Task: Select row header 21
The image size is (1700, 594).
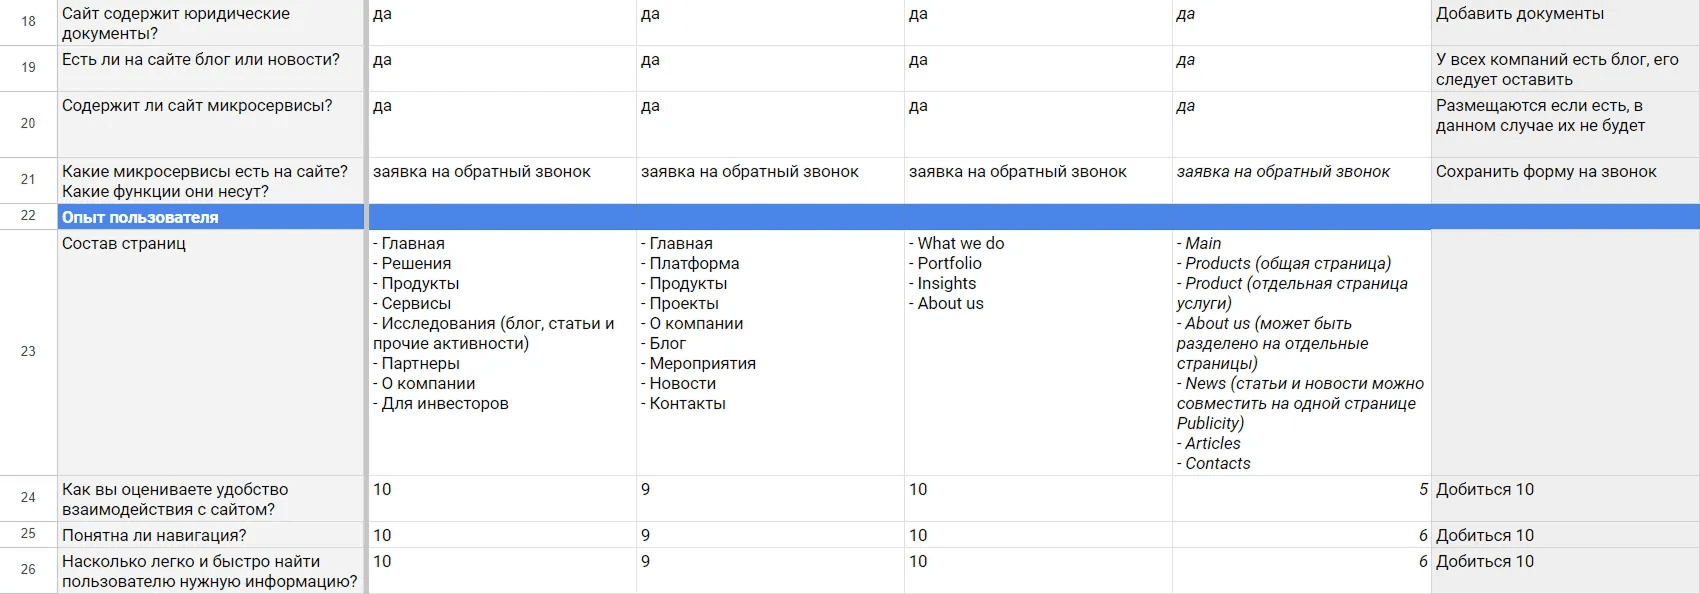Action: click(x=28, y=180)
